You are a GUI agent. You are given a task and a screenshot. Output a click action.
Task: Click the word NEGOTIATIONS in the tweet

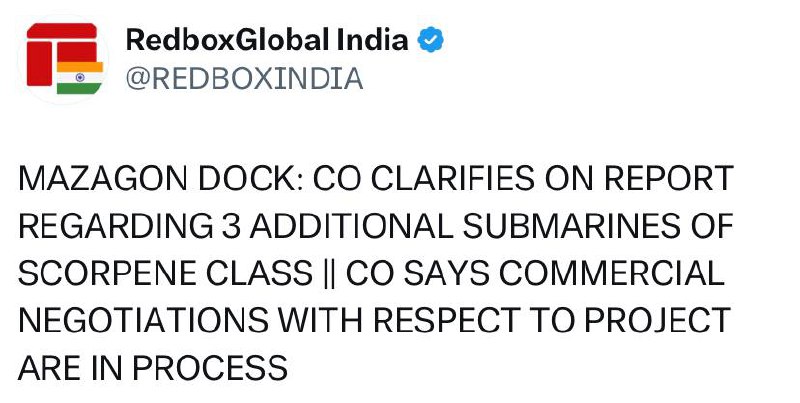(x=143, y=320)
